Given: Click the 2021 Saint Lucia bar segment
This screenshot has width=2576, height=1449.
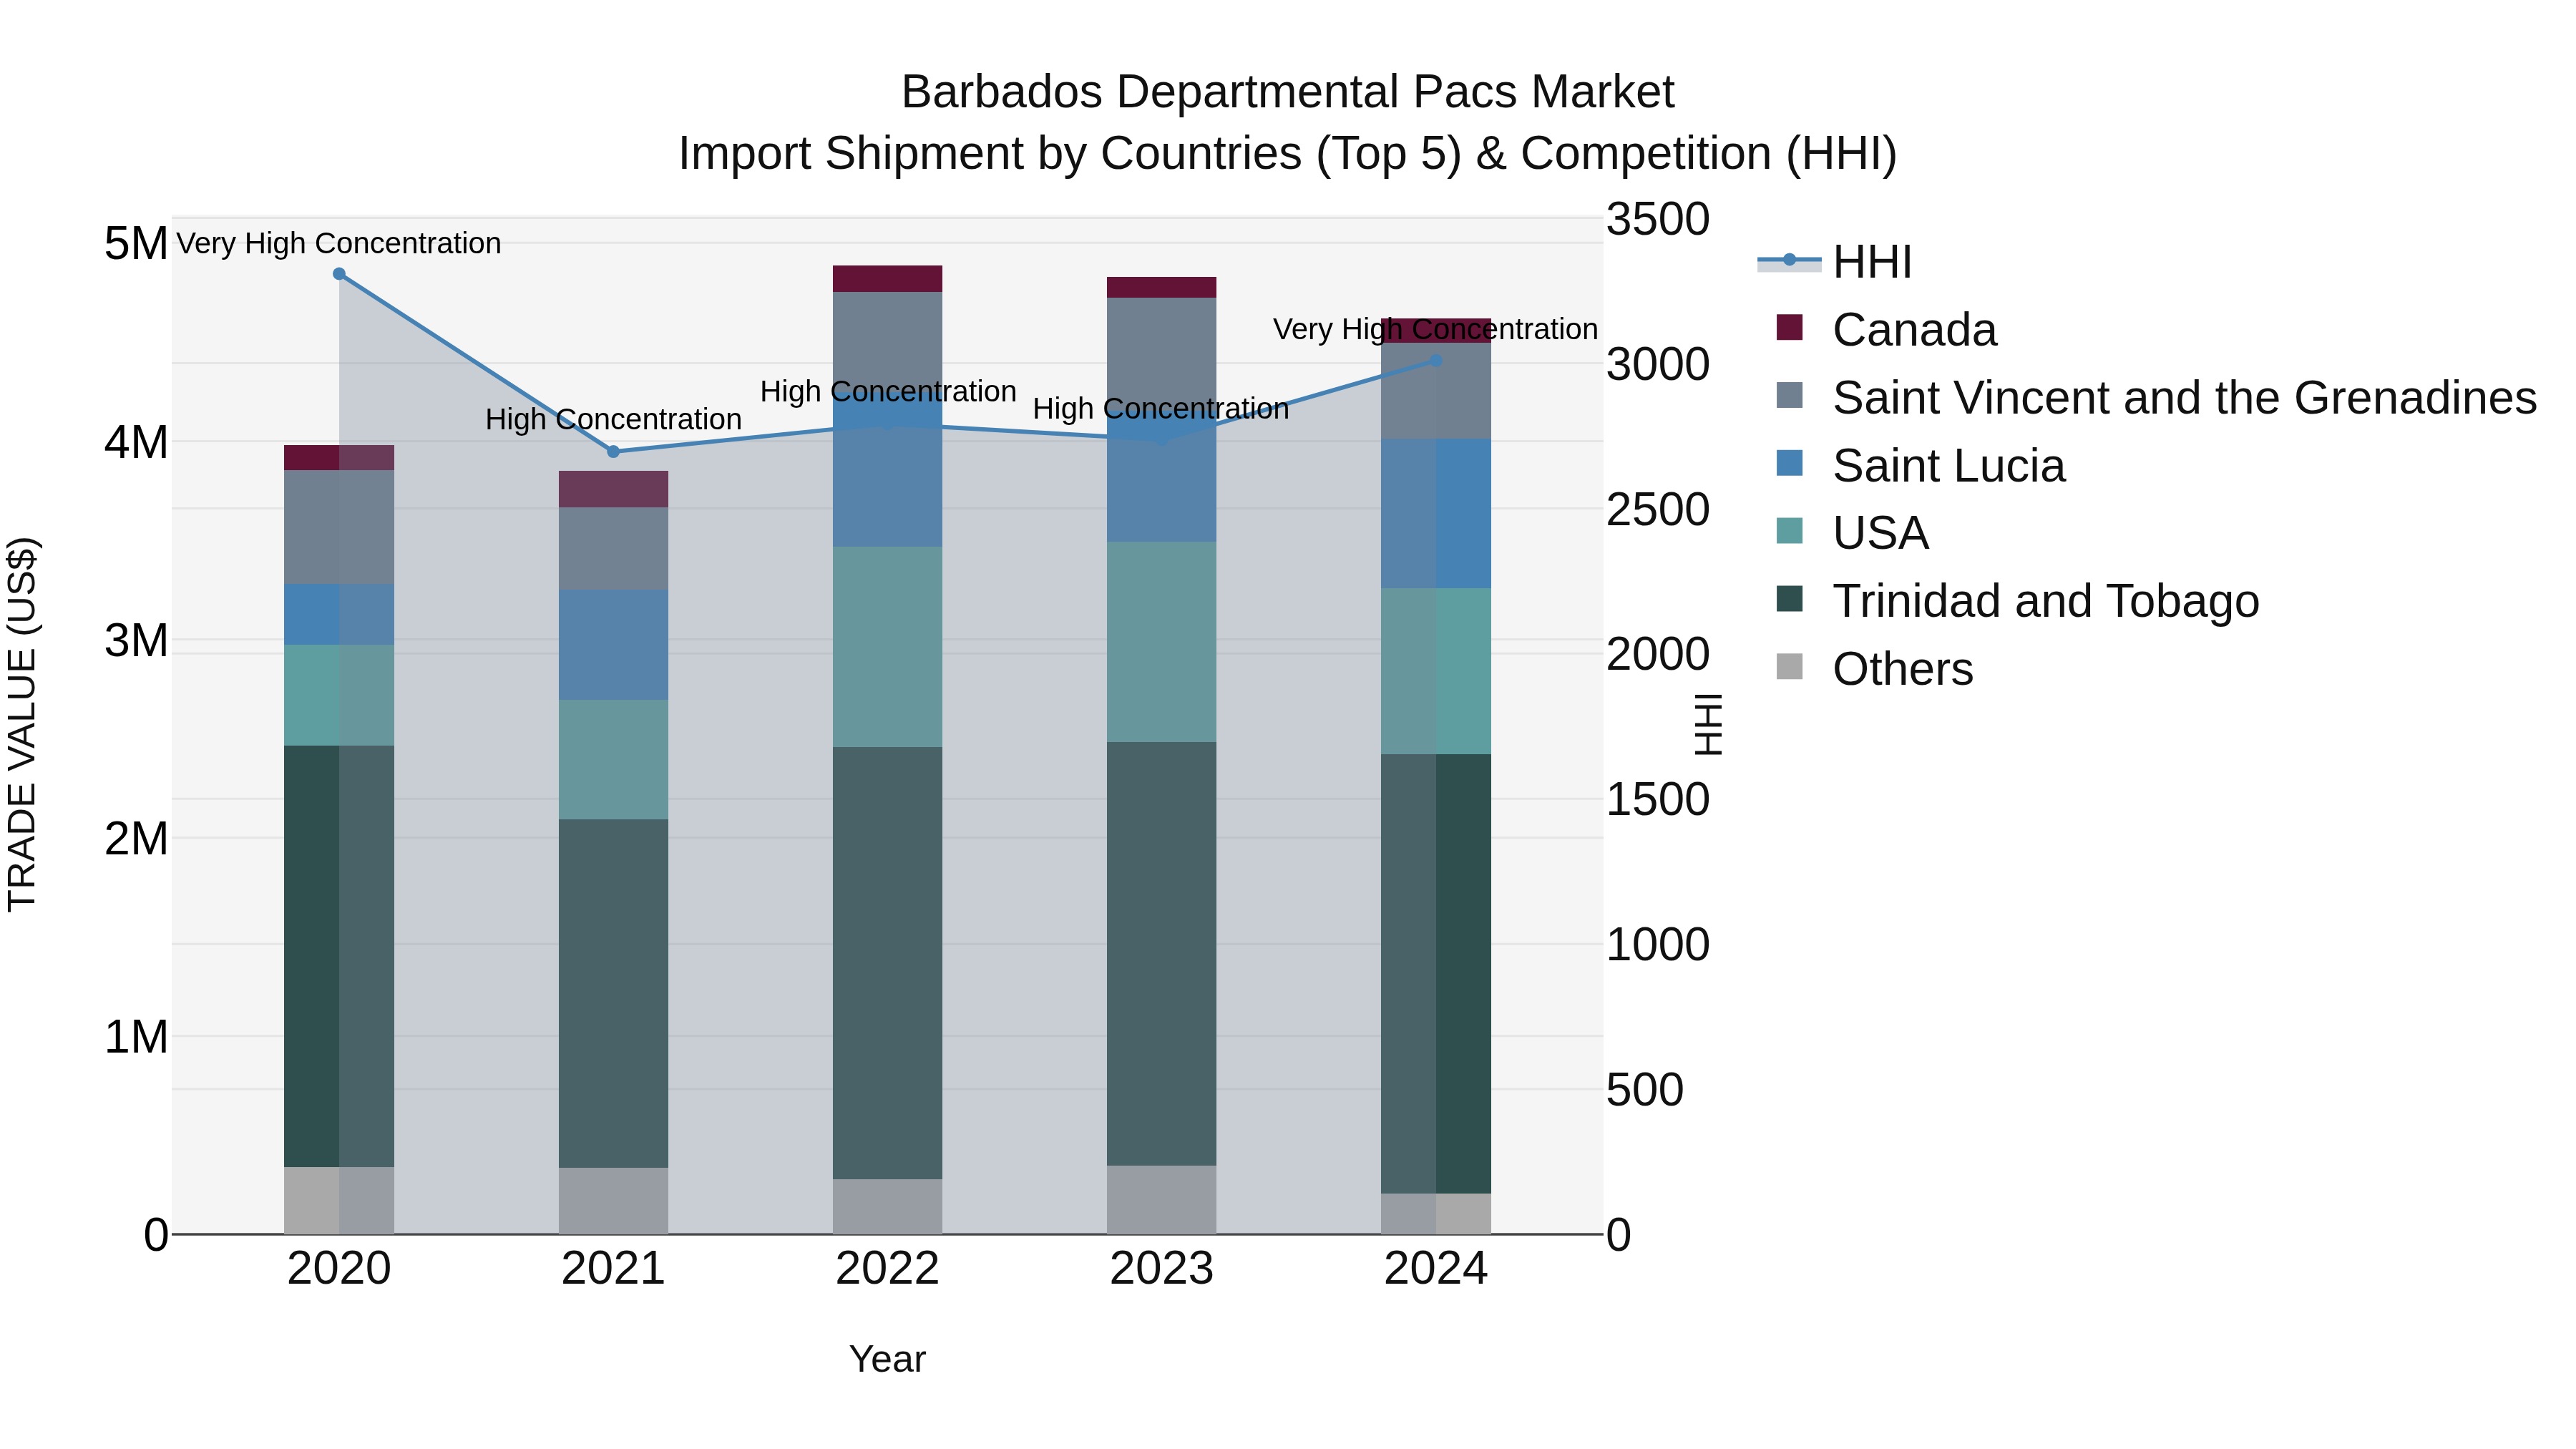Looking at the screenshot, I should point(613,645).
